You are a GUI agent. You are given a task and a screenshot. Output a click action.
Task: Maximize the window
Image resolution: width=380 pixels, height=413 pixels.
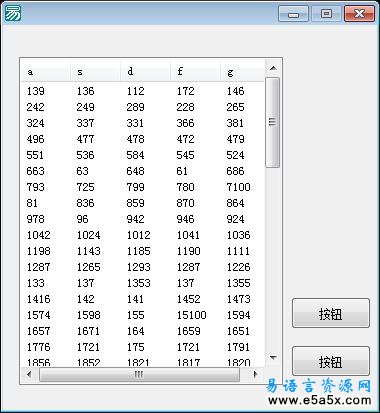coord(326,14)
